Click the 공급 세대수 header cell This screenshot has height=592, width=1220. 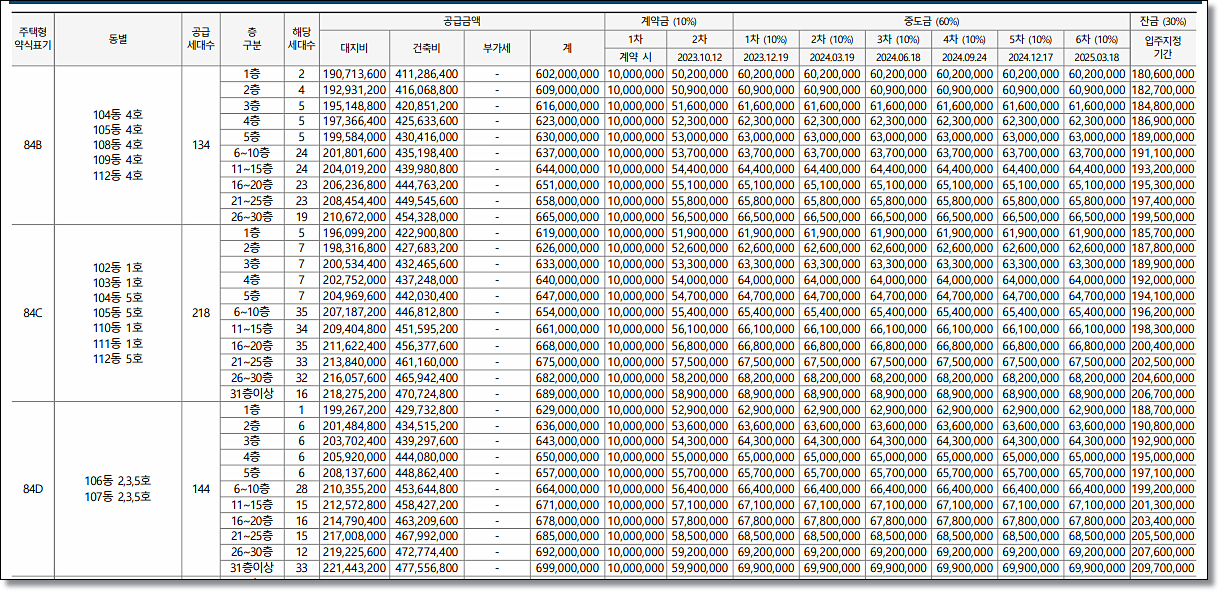tap(200, 39)
